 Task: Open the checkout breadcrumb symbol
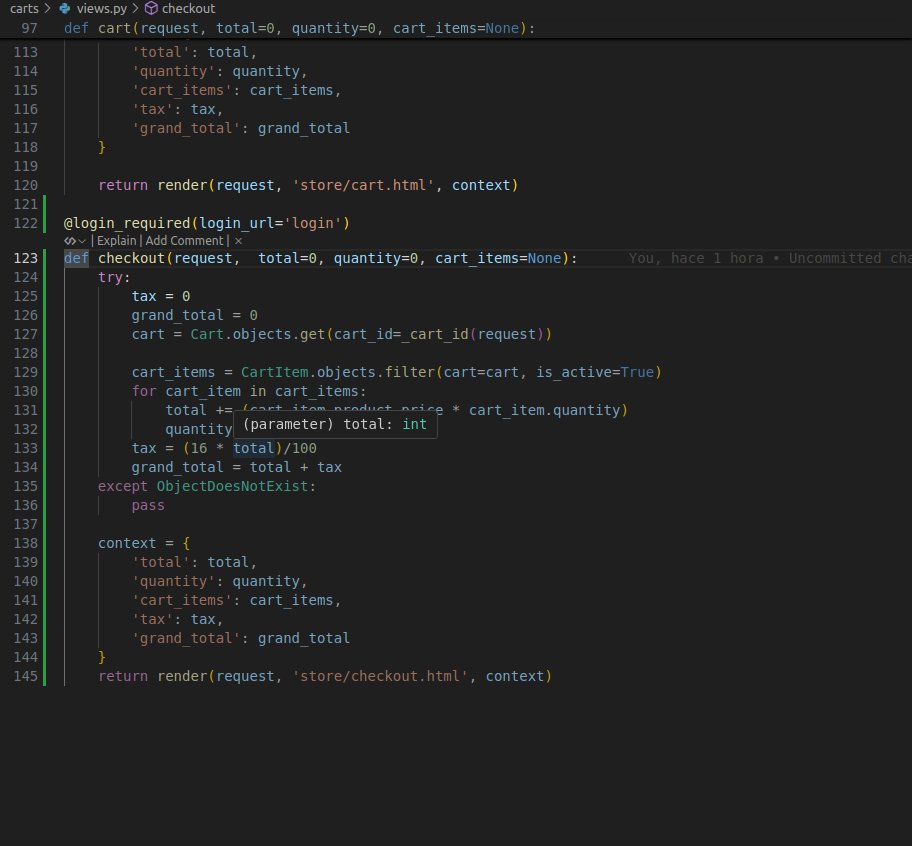[188, 8]
